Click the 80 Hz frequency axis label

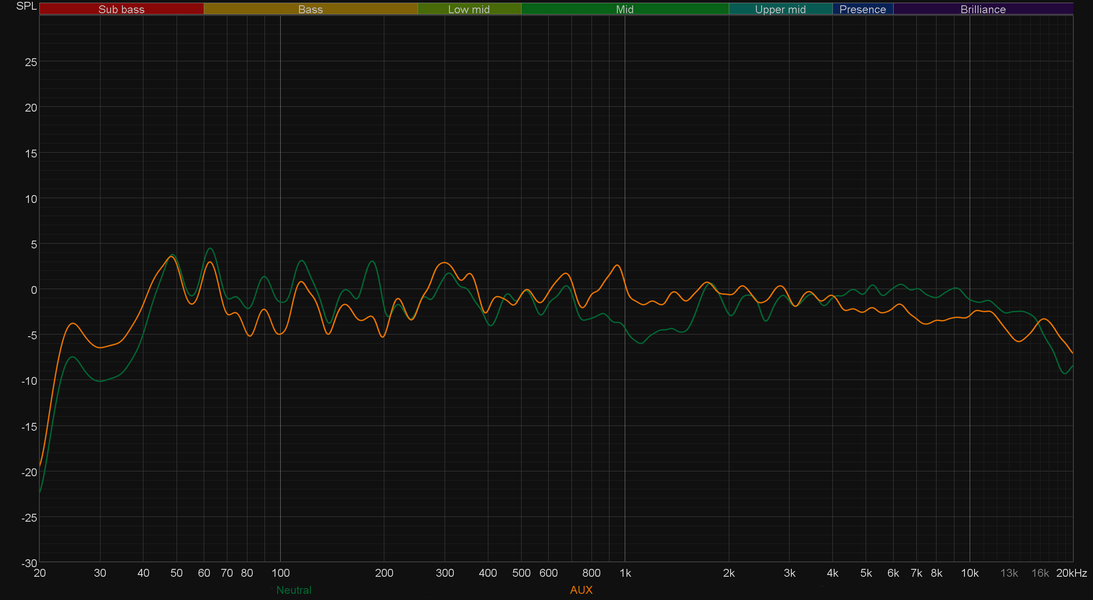[247, 574]
